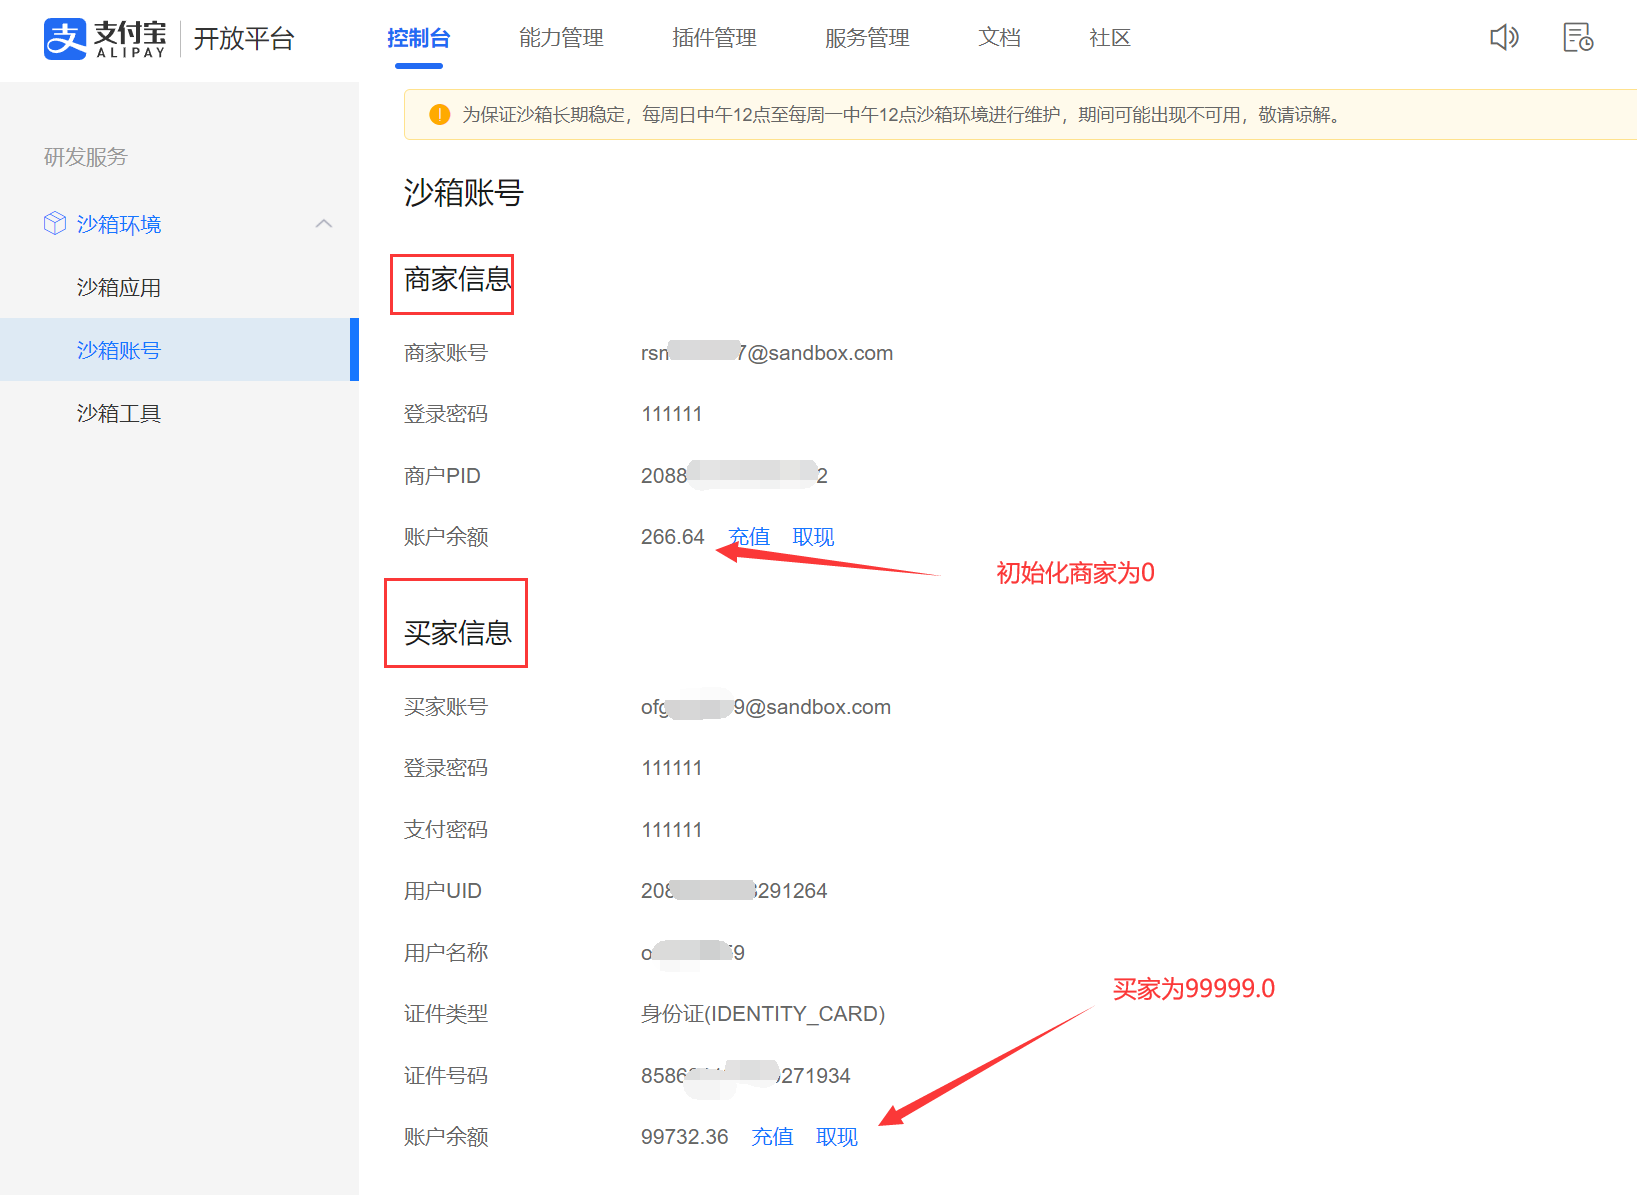Open the announcements speaker icon
The width and height of the screenshot is (1637, 1195).
tap(1504, 38)
